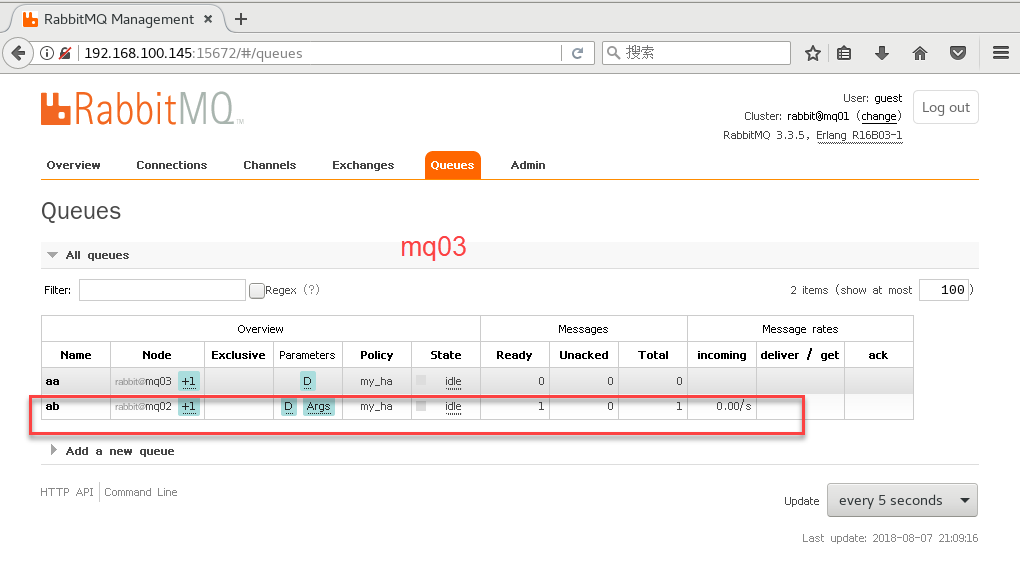Click the search magnifier icon
Screen dimensions: 1020x569
point(613,53)
